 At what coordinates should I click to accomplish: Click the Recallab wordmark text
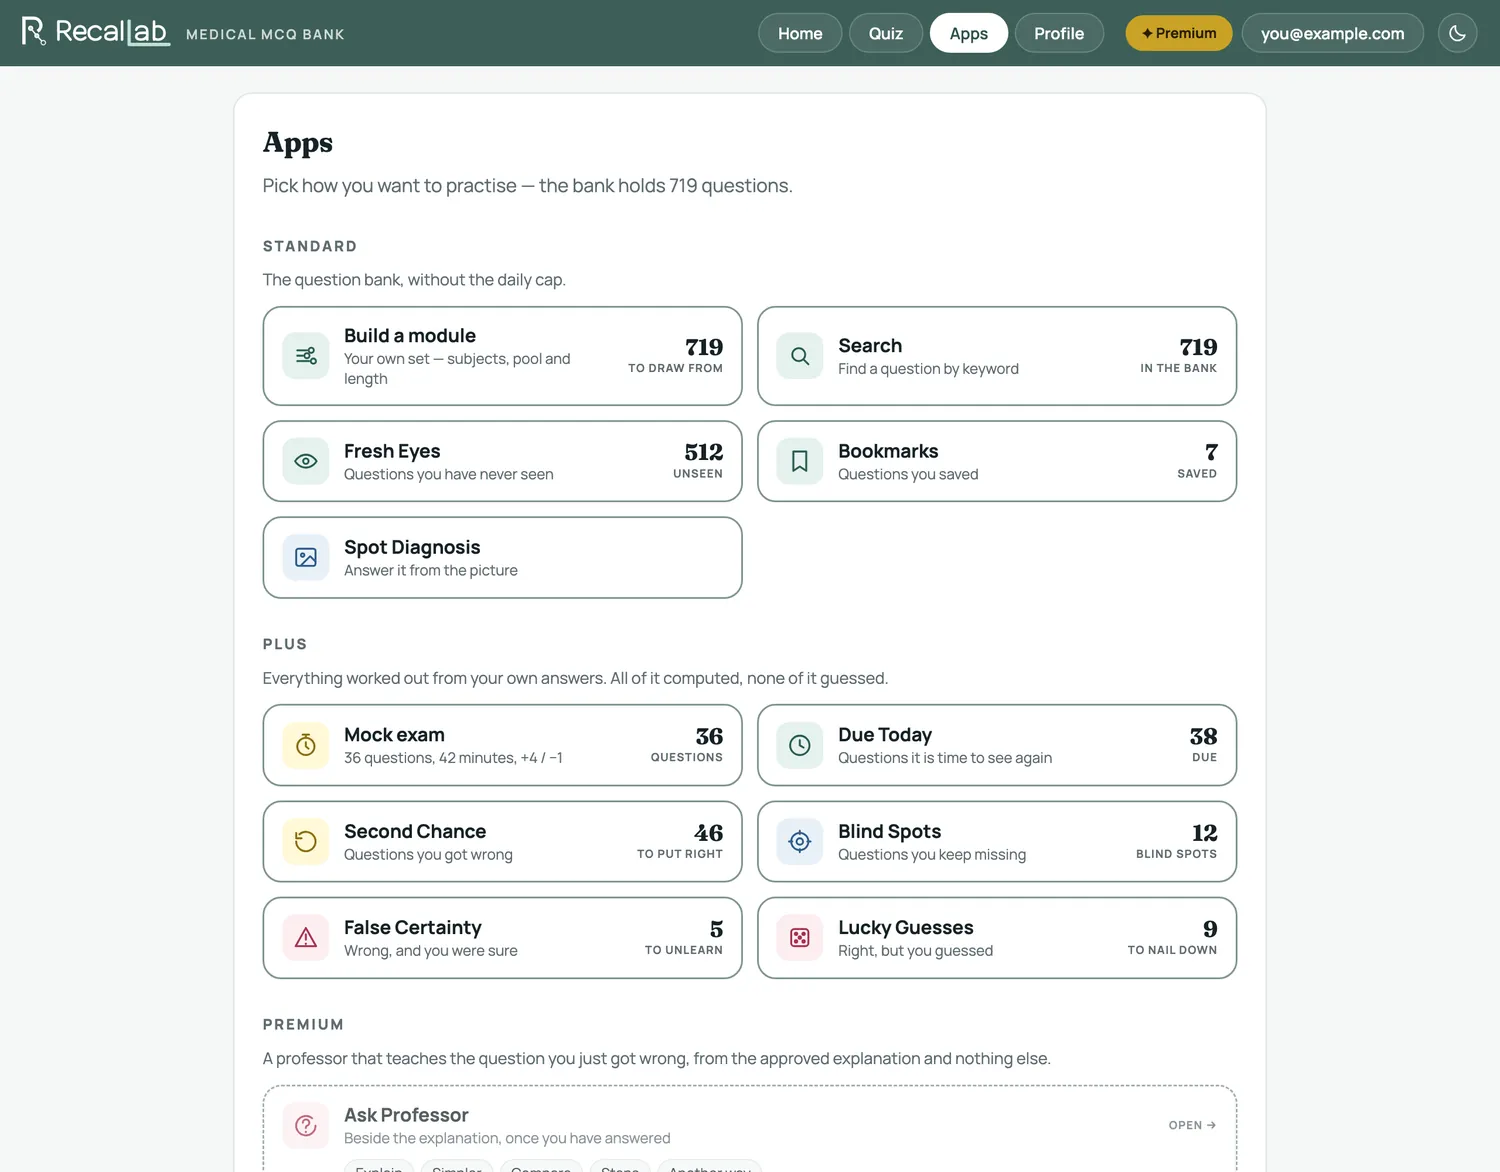(111, 32)
